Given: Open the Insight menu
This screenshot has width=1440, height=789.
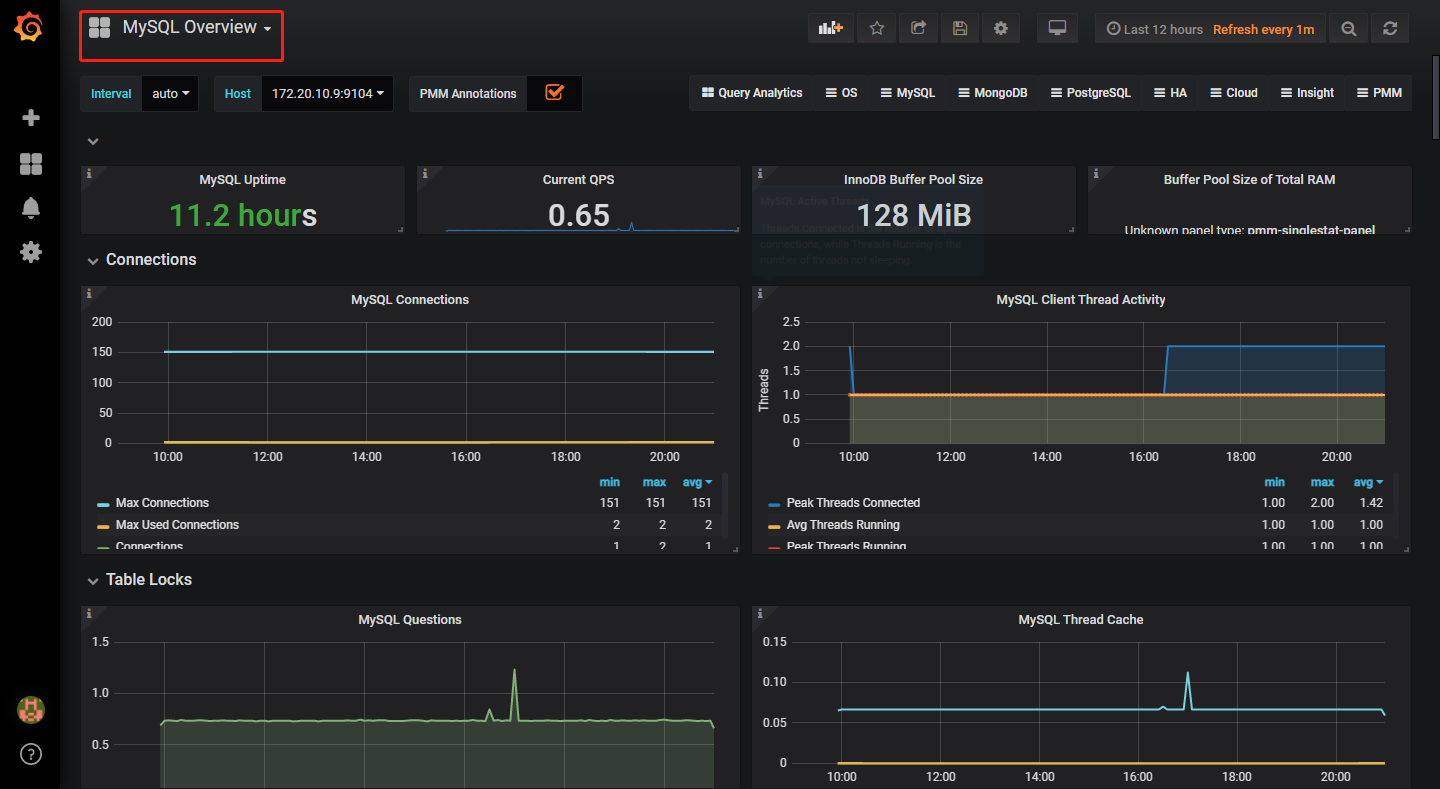Looking at the screenshot, I should click(x=1307, y=93).
